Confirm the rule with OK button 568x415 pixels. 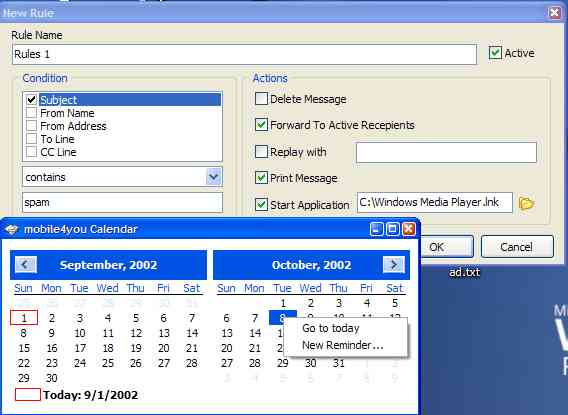[x=446, y=247]
